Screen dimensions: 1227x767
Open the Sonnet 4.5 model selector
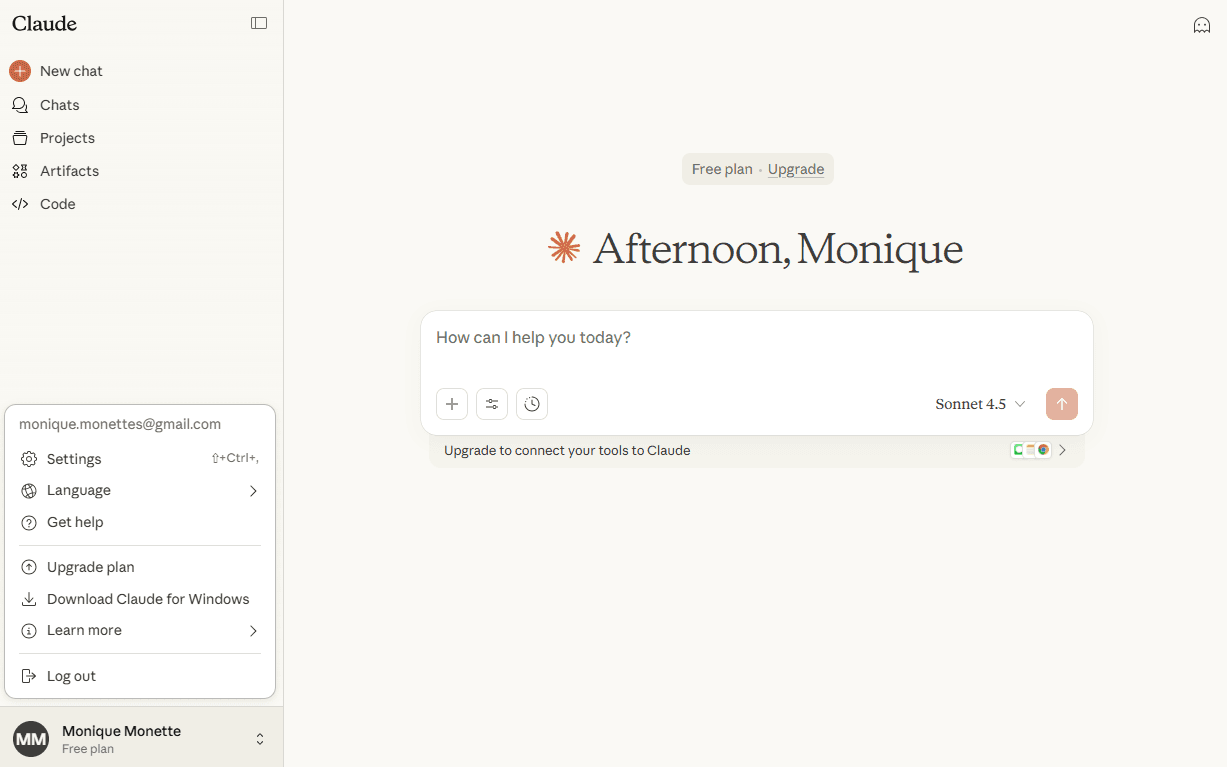(980, 404)
